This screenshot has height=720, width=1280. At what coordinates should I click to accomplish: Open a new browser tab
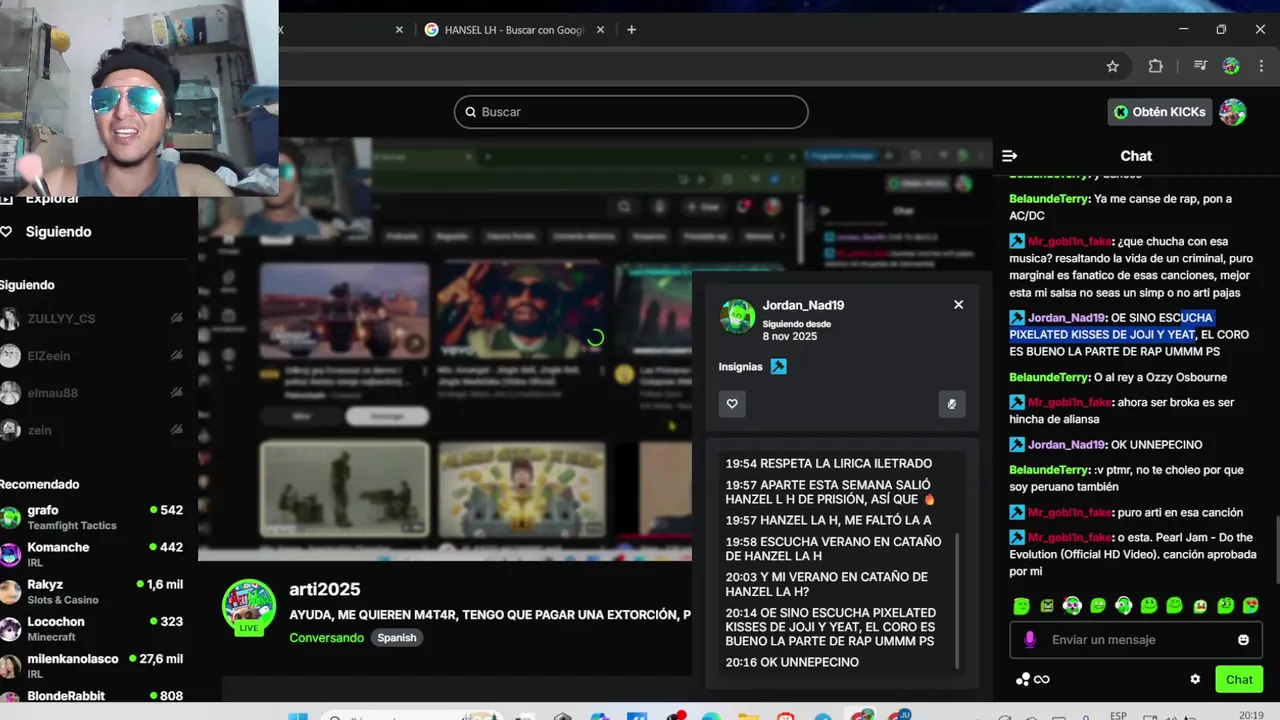click(x=631, y=30)
